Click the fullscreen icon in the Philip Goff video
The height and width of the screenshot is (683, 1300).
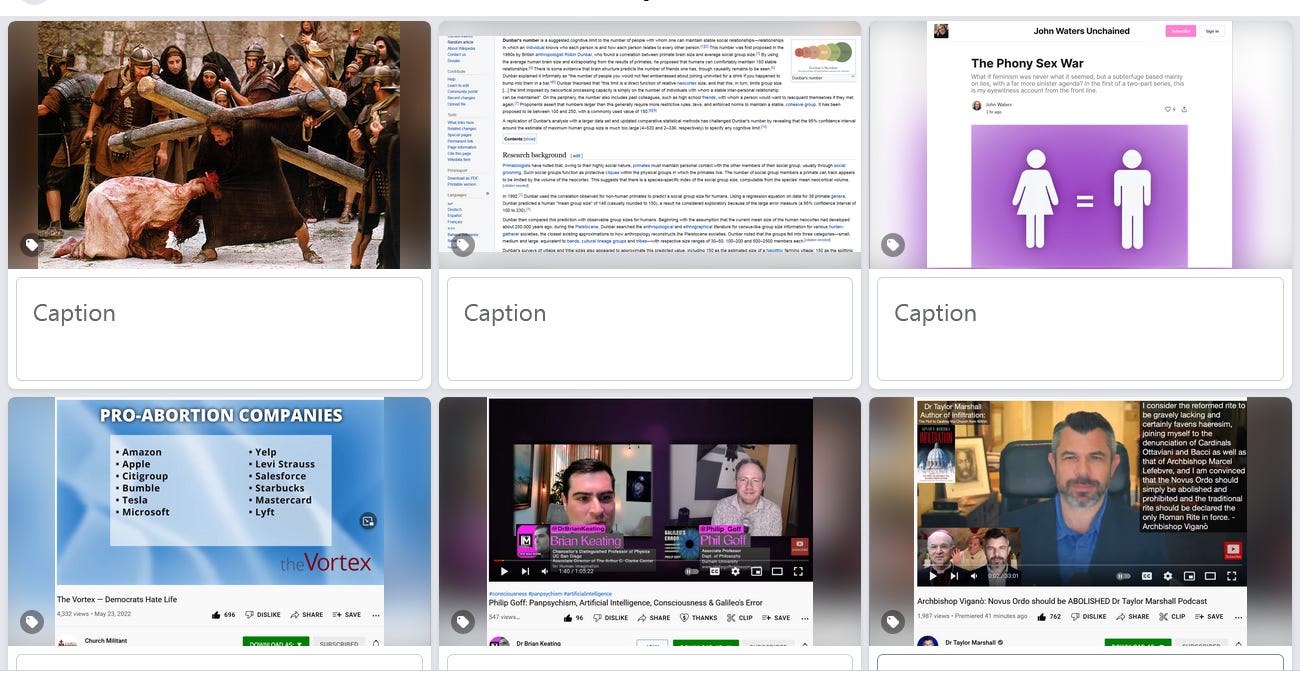798,571
